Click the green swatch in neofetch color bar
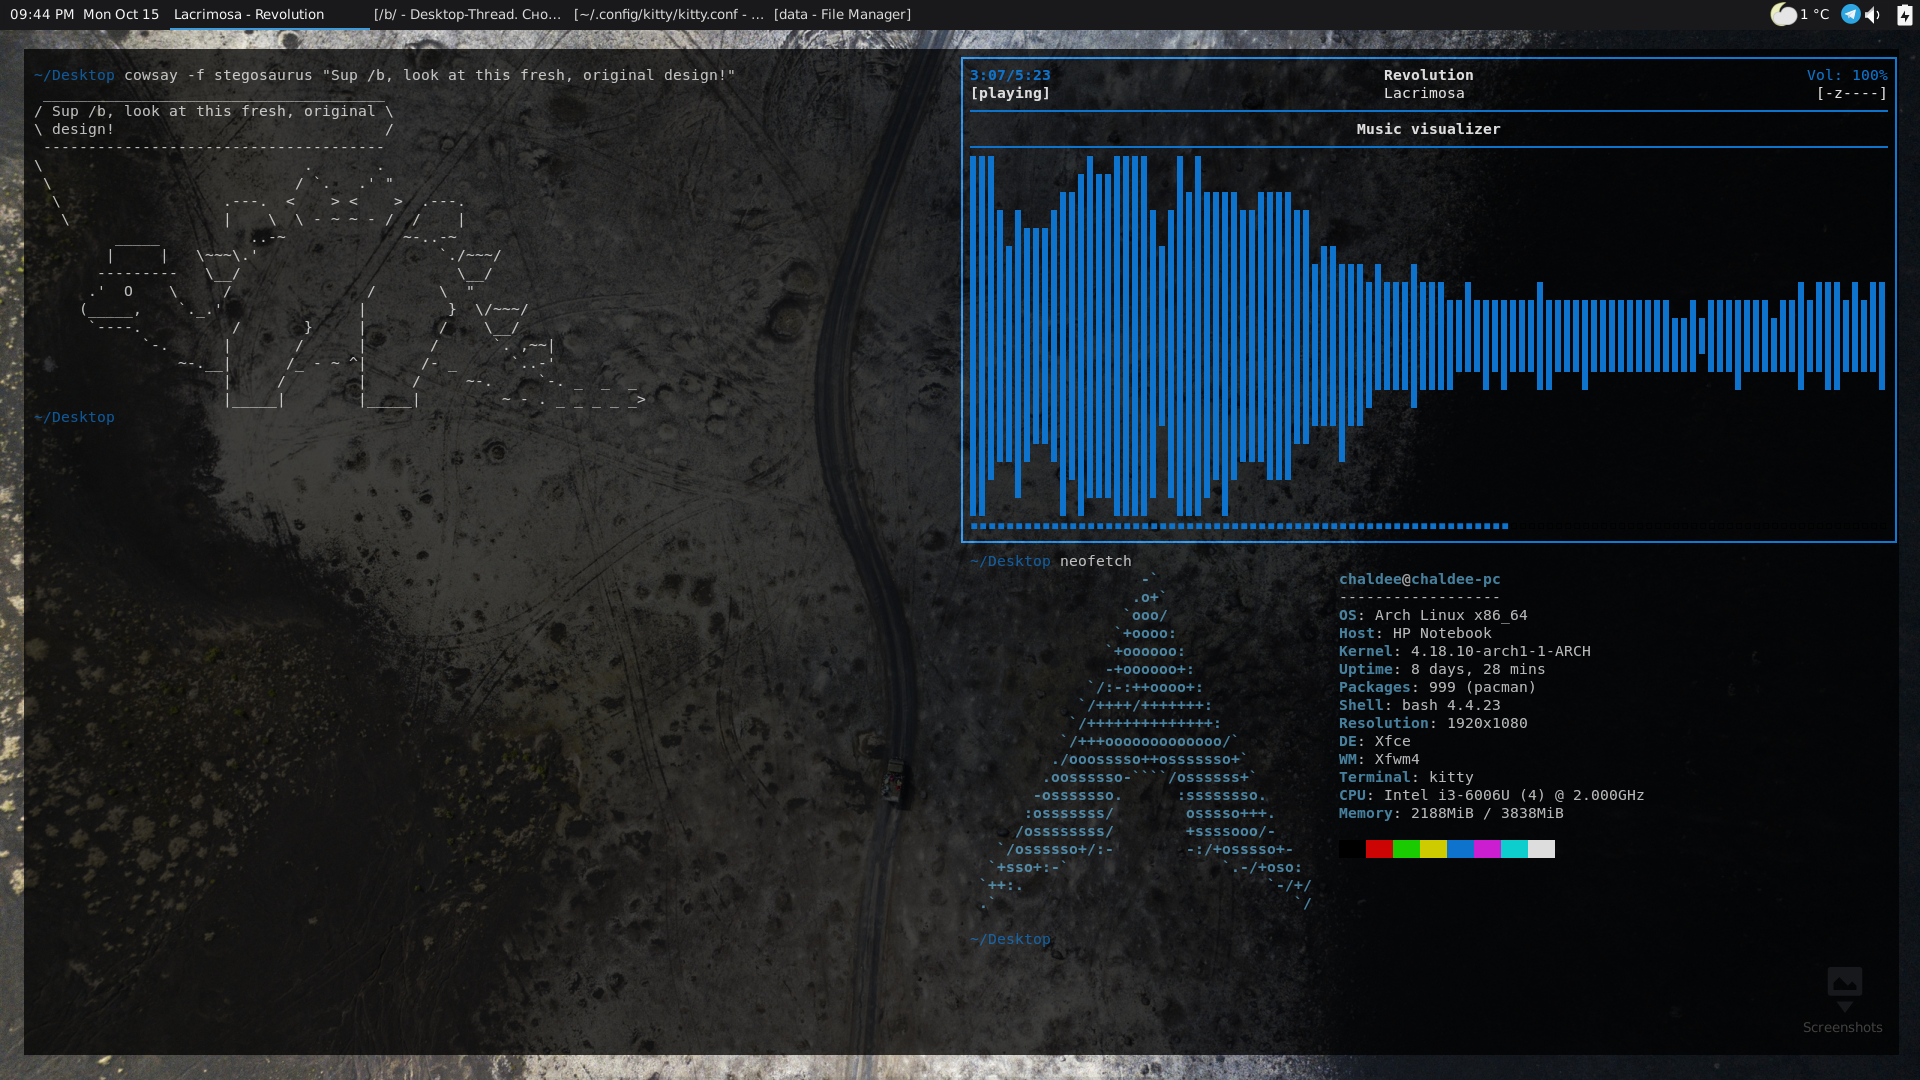 [x=1406, y=849]
